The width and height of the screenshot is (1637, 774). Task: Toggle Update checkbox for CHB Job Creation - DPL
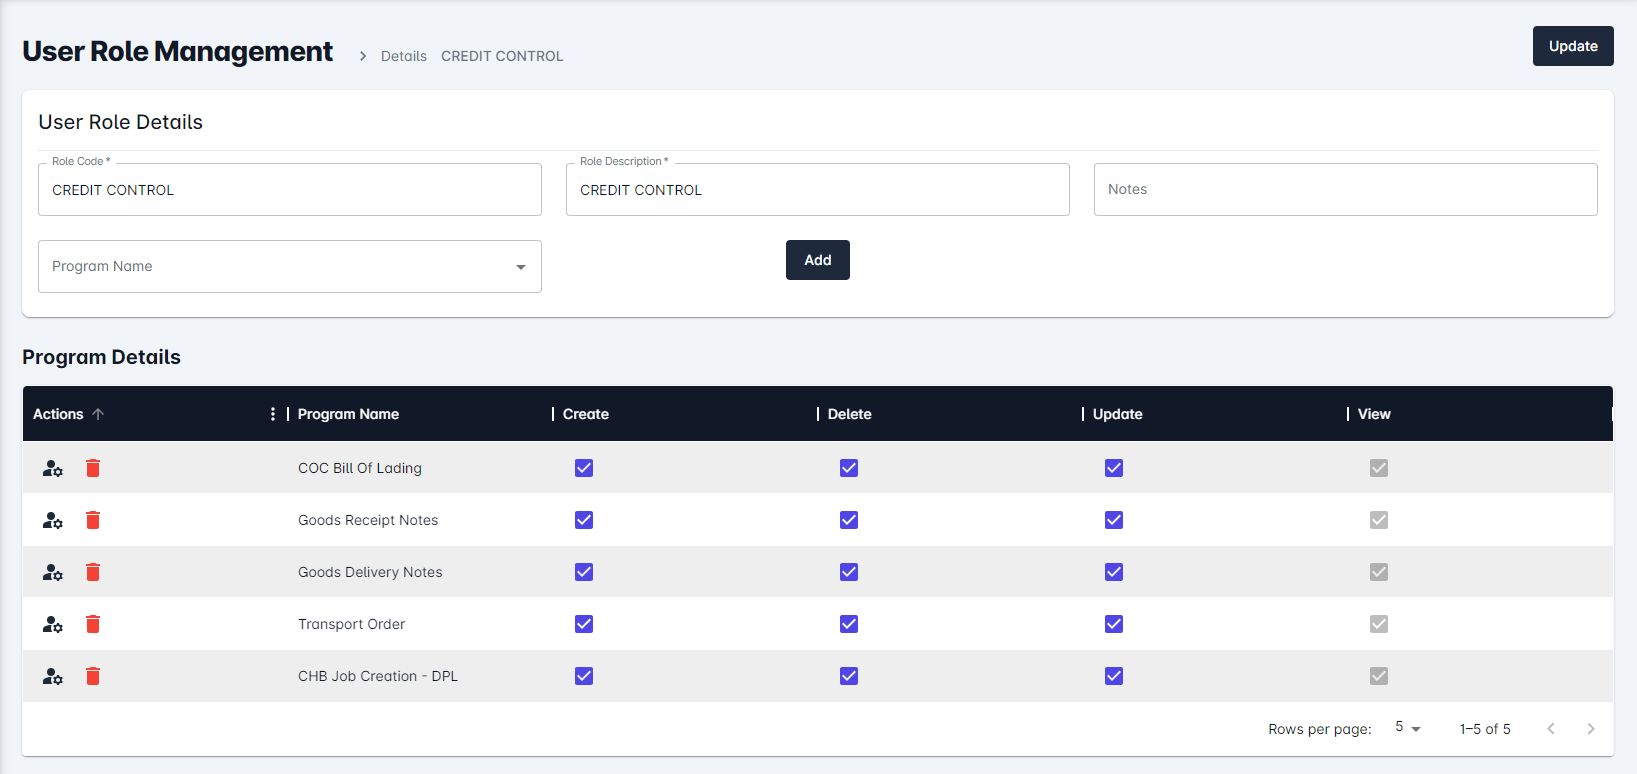pyautogui.click(x=1114, y=676)
